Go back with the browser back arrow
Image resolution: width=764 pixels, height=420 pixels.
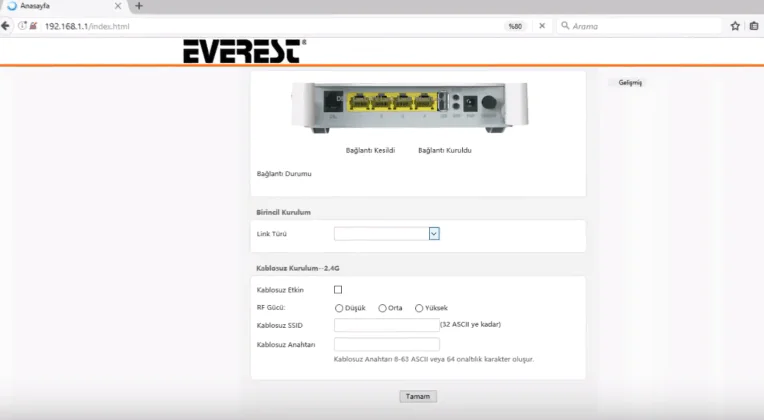point(5,26)
